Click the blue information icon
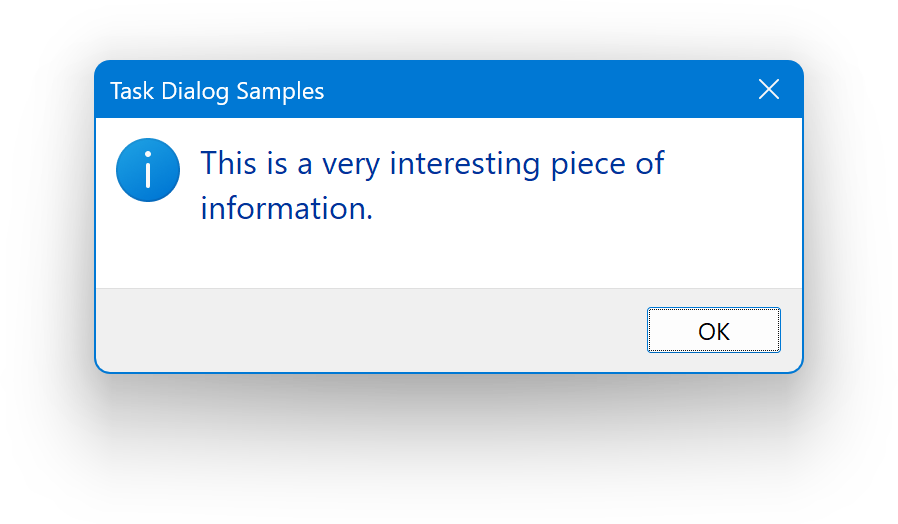The width and height of the screenshot is (898, 524). (148, 170)
